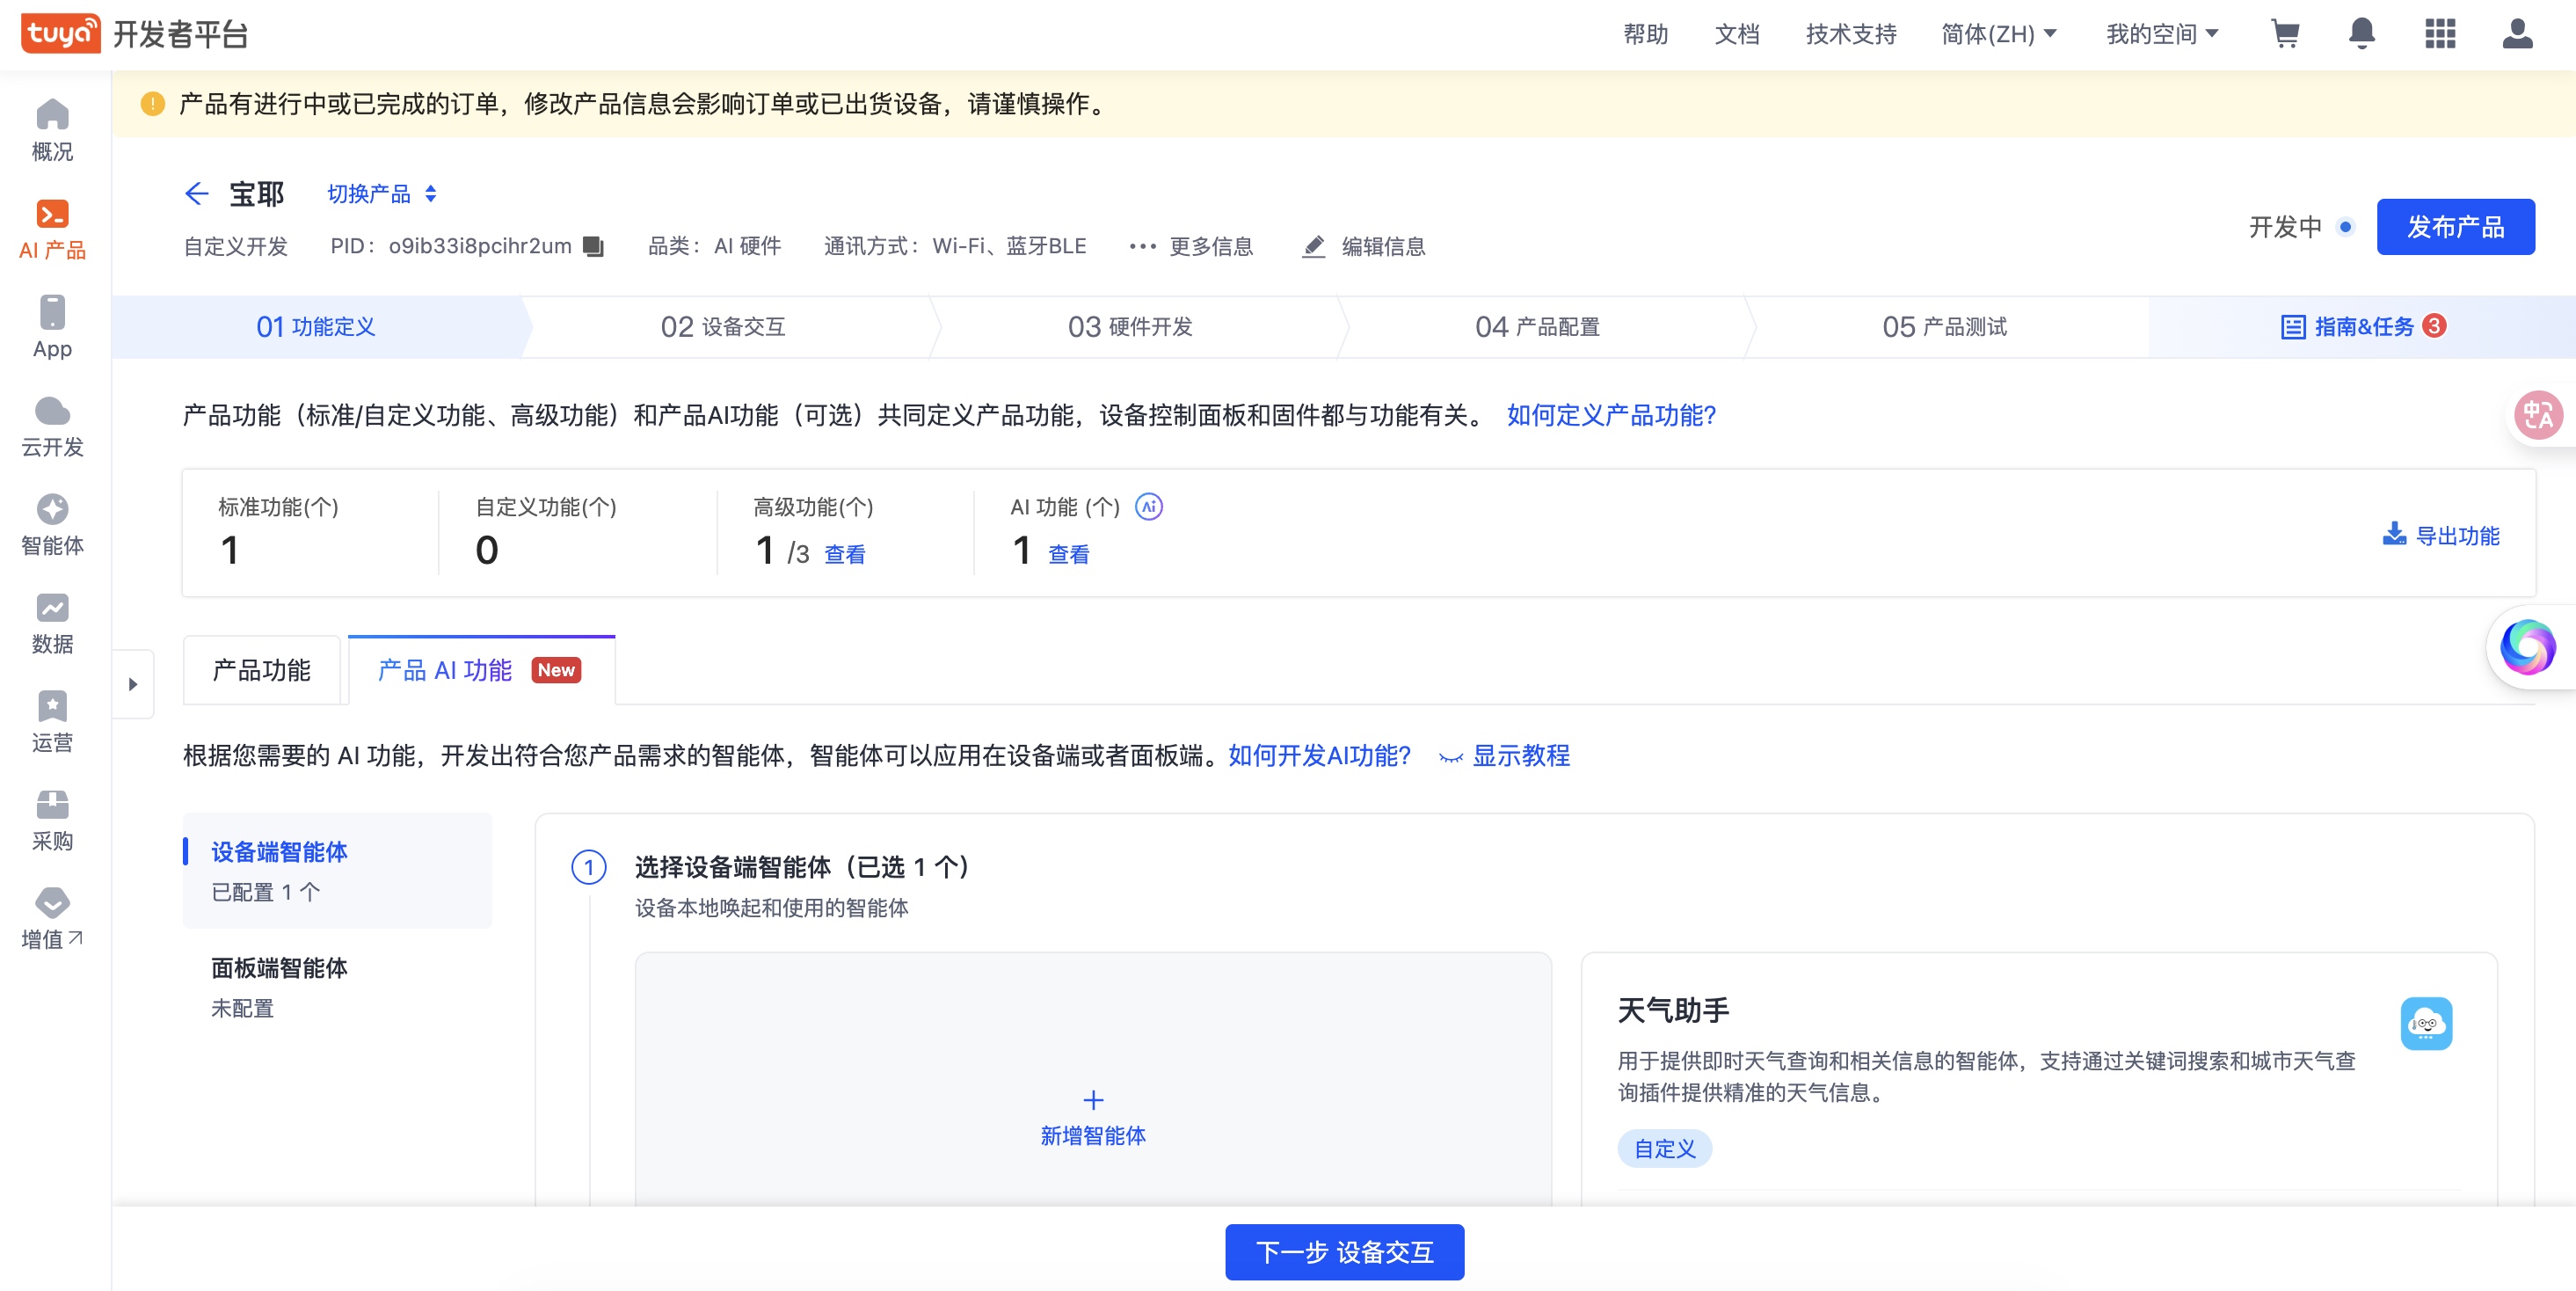Click the shopping cart icon
Screen dimensions: 2576x1291
2285,34
